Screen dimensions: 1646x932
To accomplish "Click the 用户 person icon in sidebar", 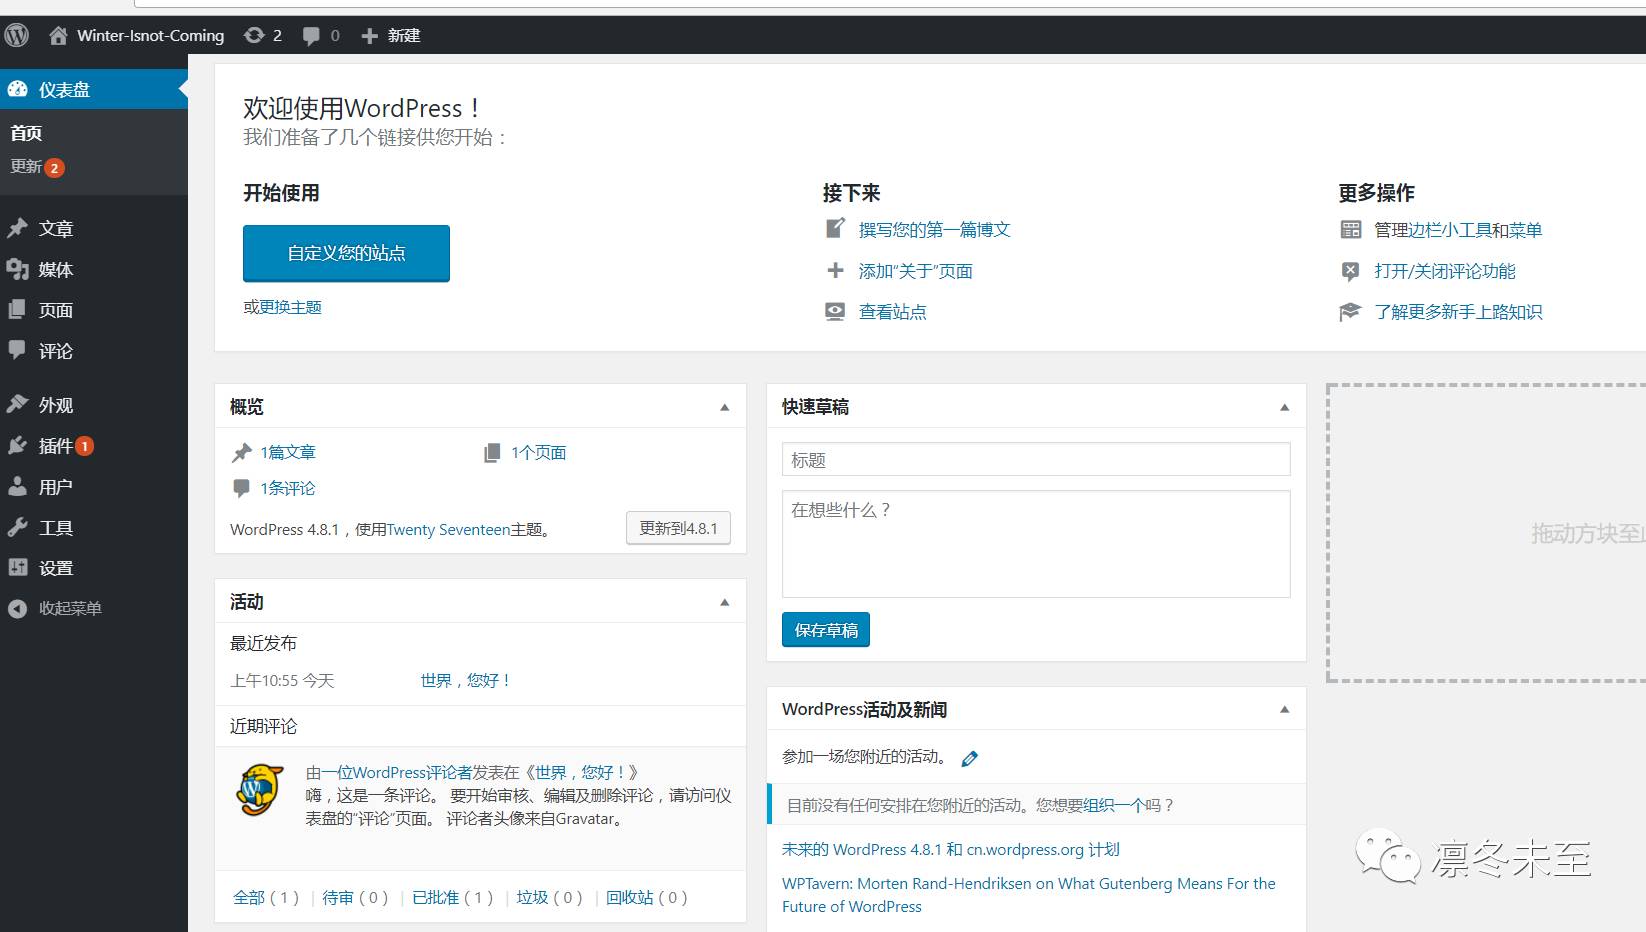I will click(x=18, y=486).
